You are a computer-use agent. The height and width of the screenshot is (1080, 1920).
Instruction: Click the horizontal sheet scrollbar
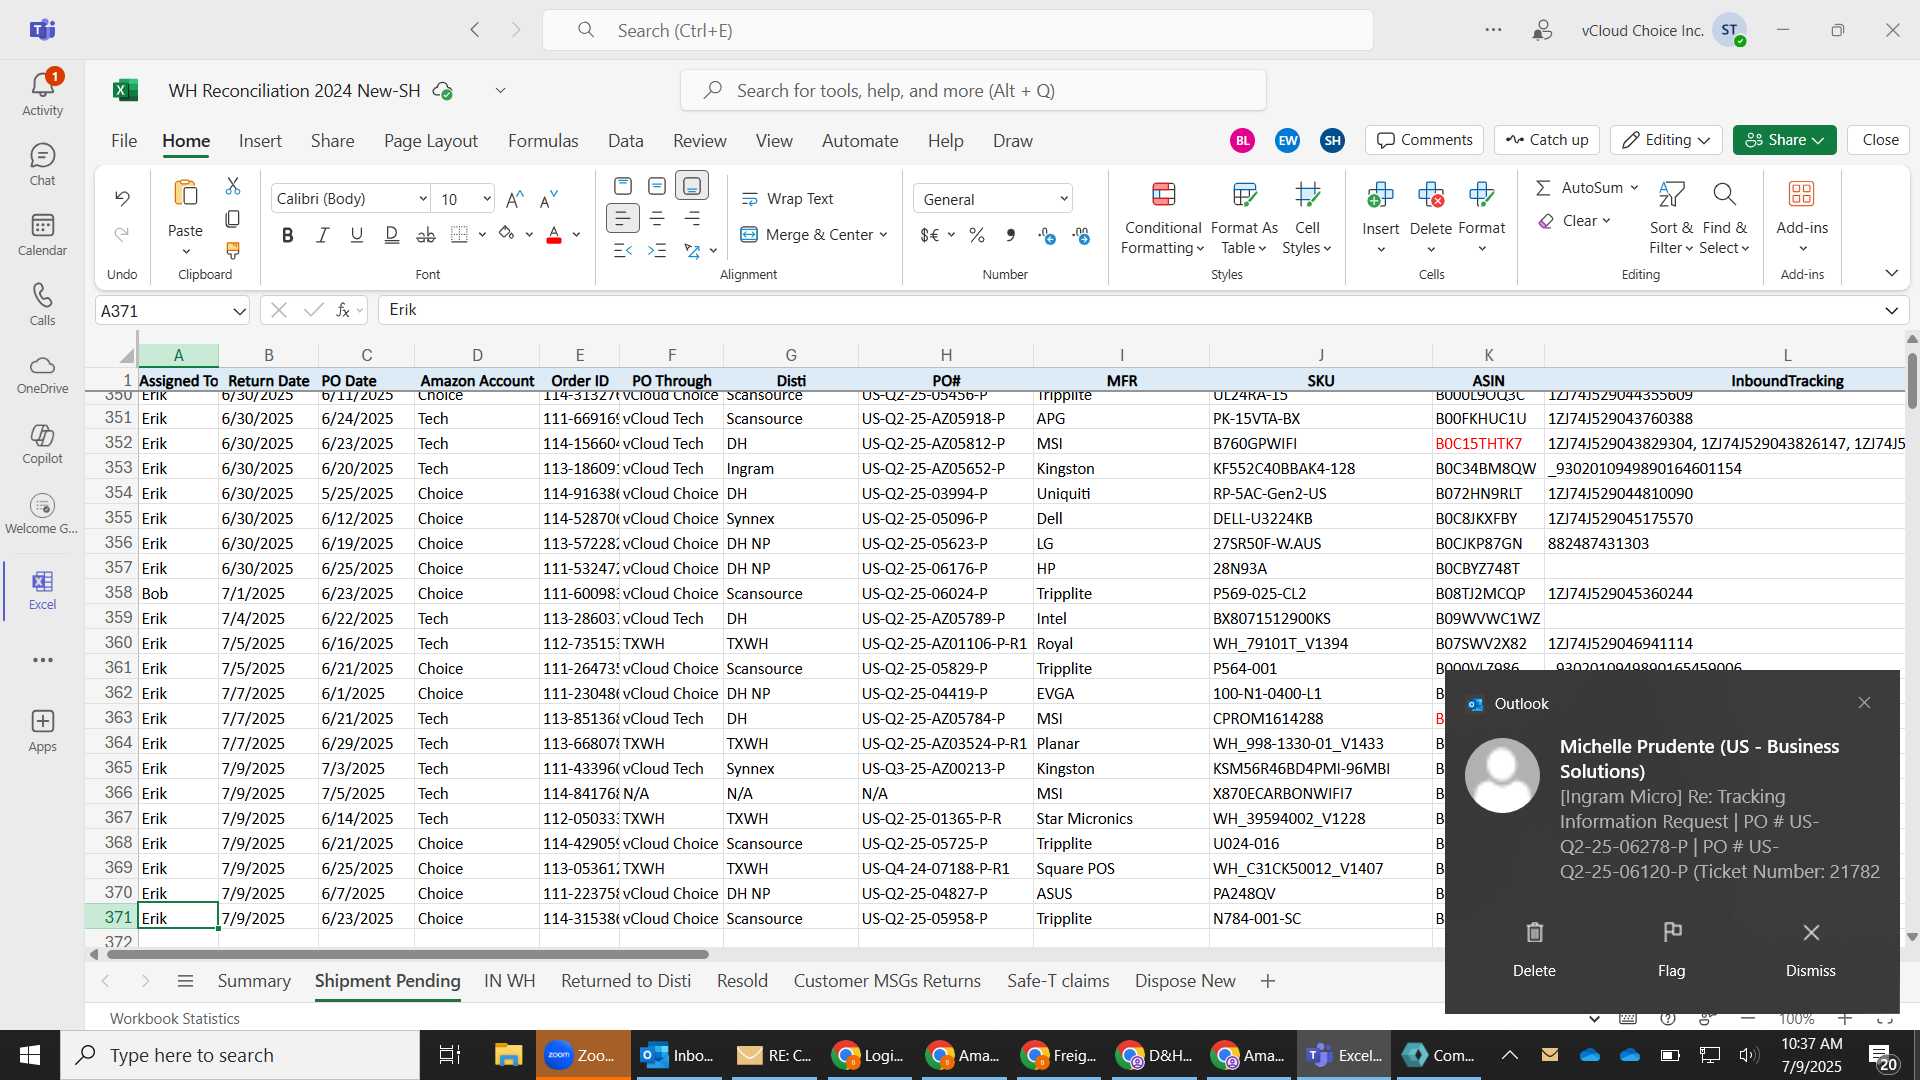(x=408, y=954)
